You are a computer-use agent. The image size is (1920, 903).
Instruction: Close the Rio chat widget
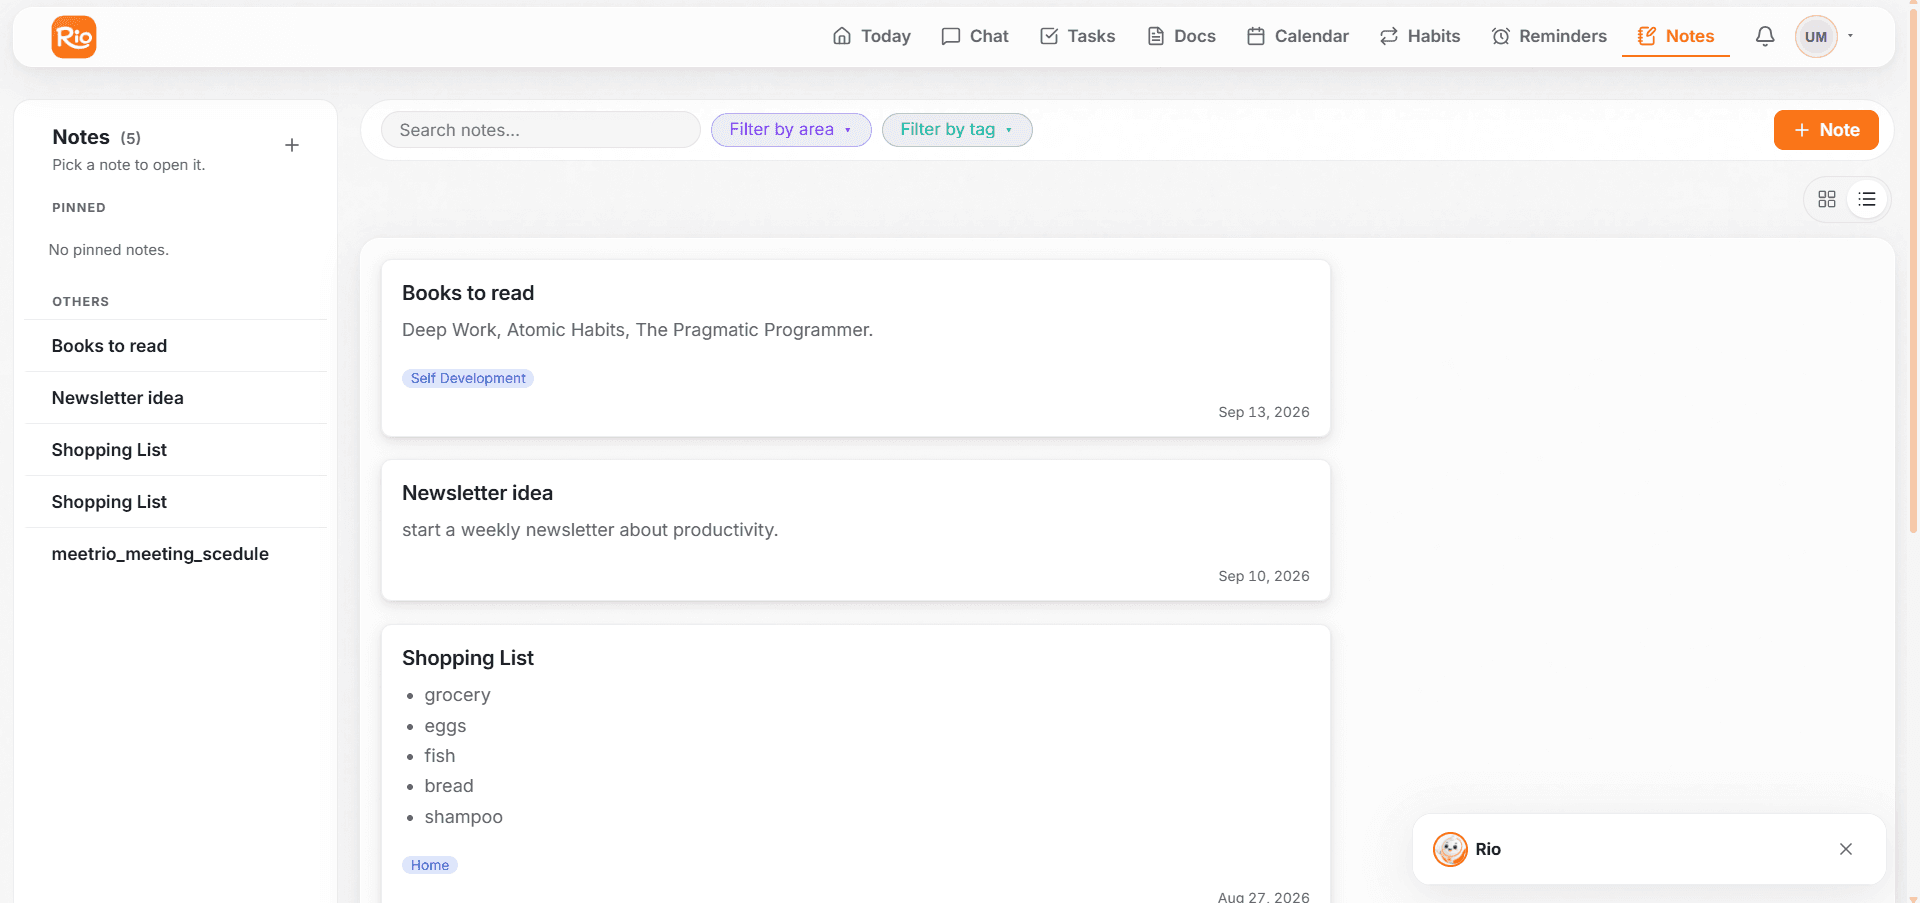point(1846,849)
